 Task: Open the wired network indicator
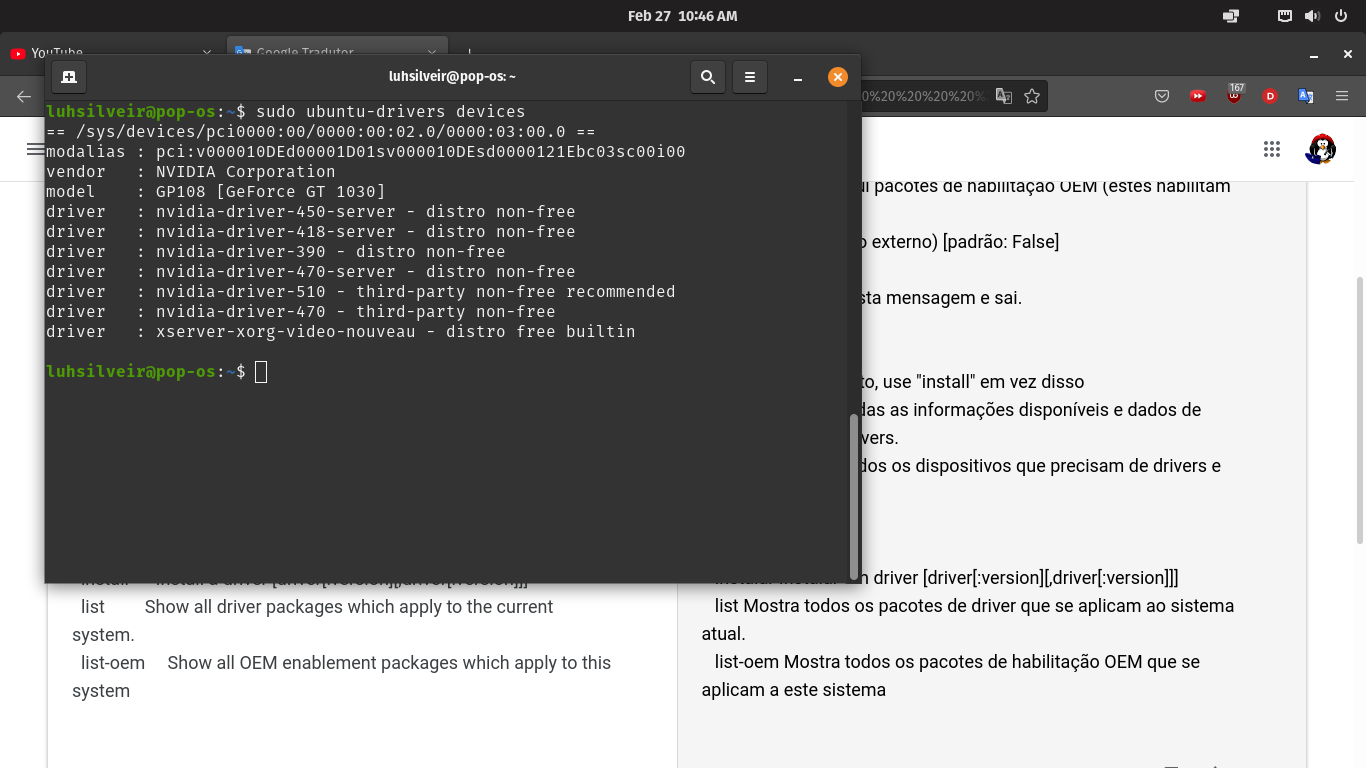1285,16
